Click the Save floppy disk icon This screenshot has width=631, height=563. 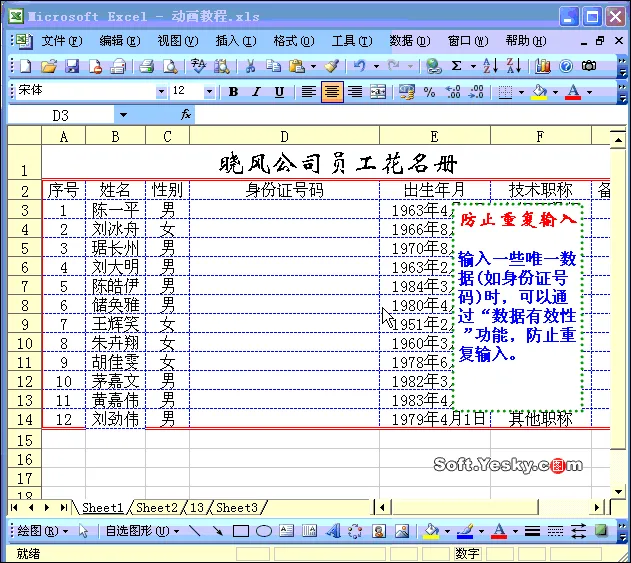pyautogui.click(x=72, y=66)
